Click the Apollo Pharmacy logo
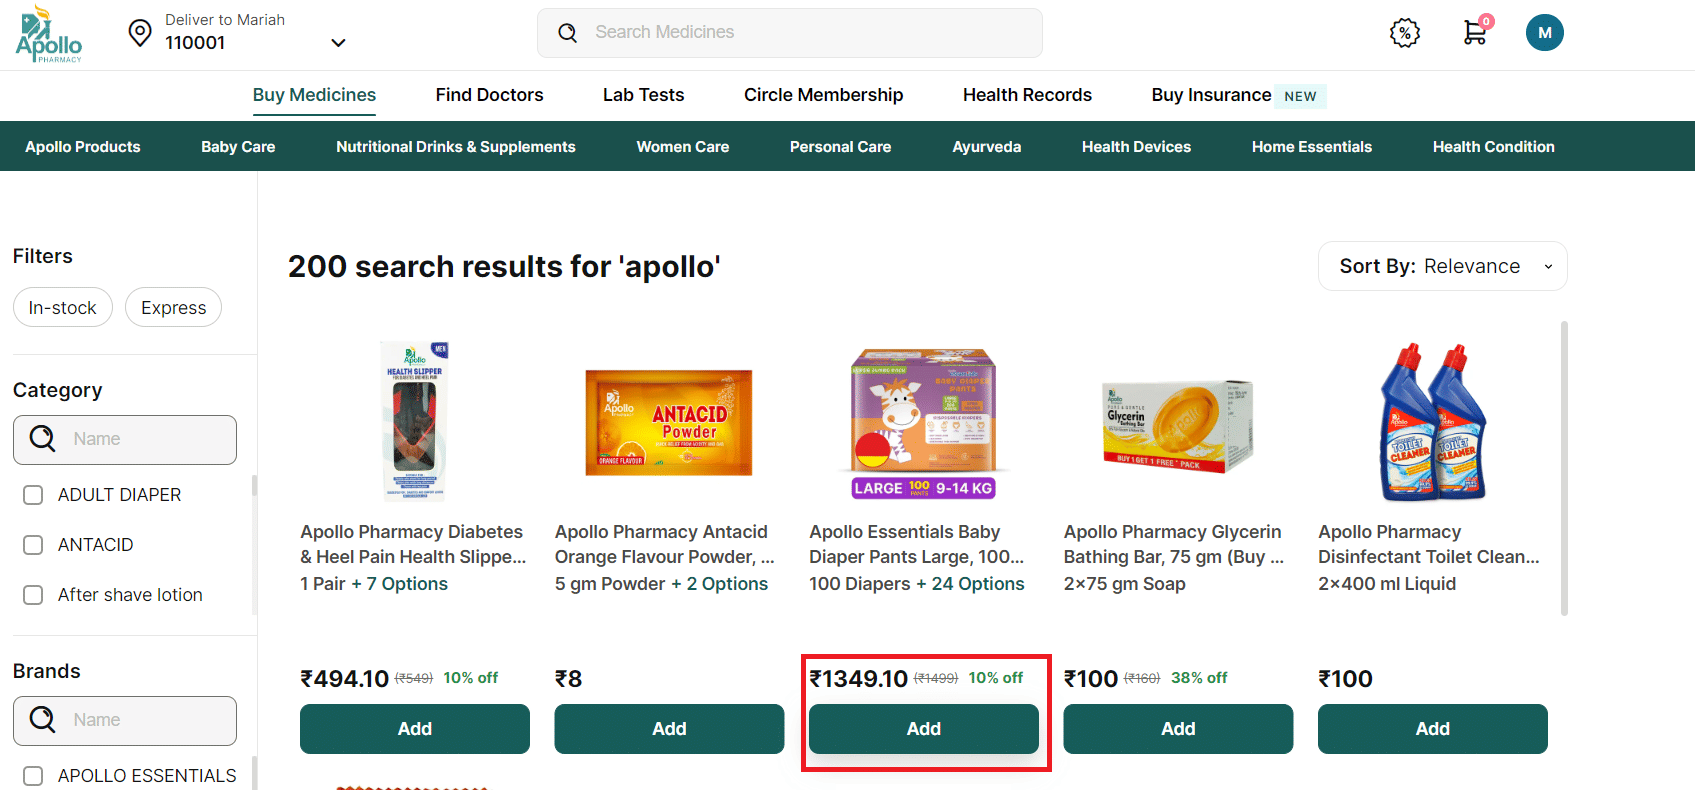Viewport: 1695px width, 790px height. pos(48,35)
